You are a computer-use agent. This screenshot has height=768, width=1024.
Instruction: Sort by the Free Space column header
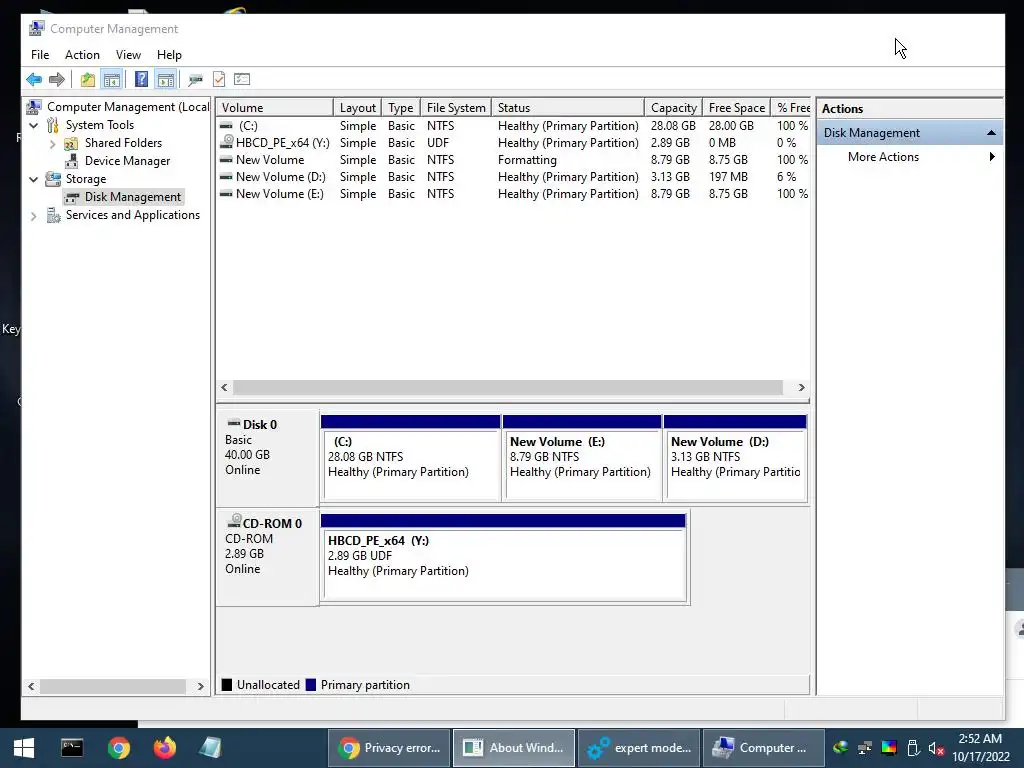(x=737, y=108)
